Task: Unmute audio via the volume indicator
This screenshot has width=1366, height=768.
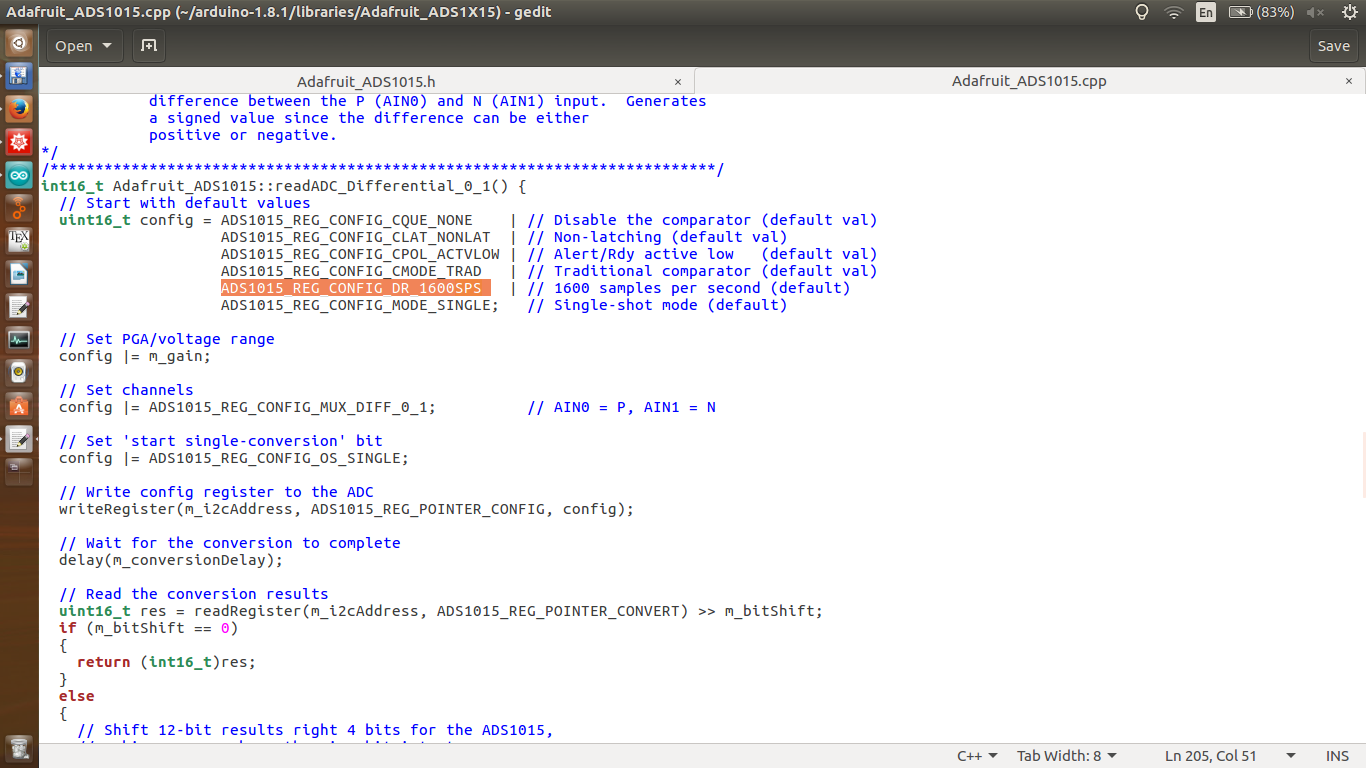Action: pyautogui.click(x=1312, y=12)
